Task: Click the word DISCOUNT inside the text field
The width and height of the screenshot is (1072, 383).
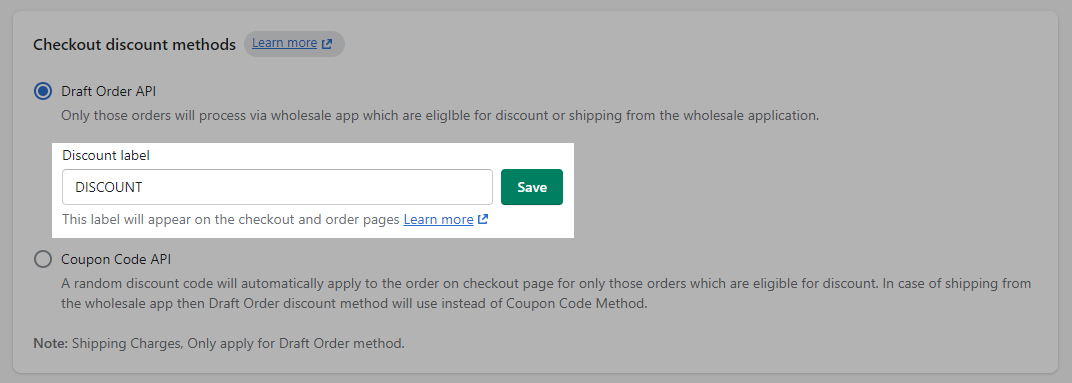Action: [x=109, y=187]
